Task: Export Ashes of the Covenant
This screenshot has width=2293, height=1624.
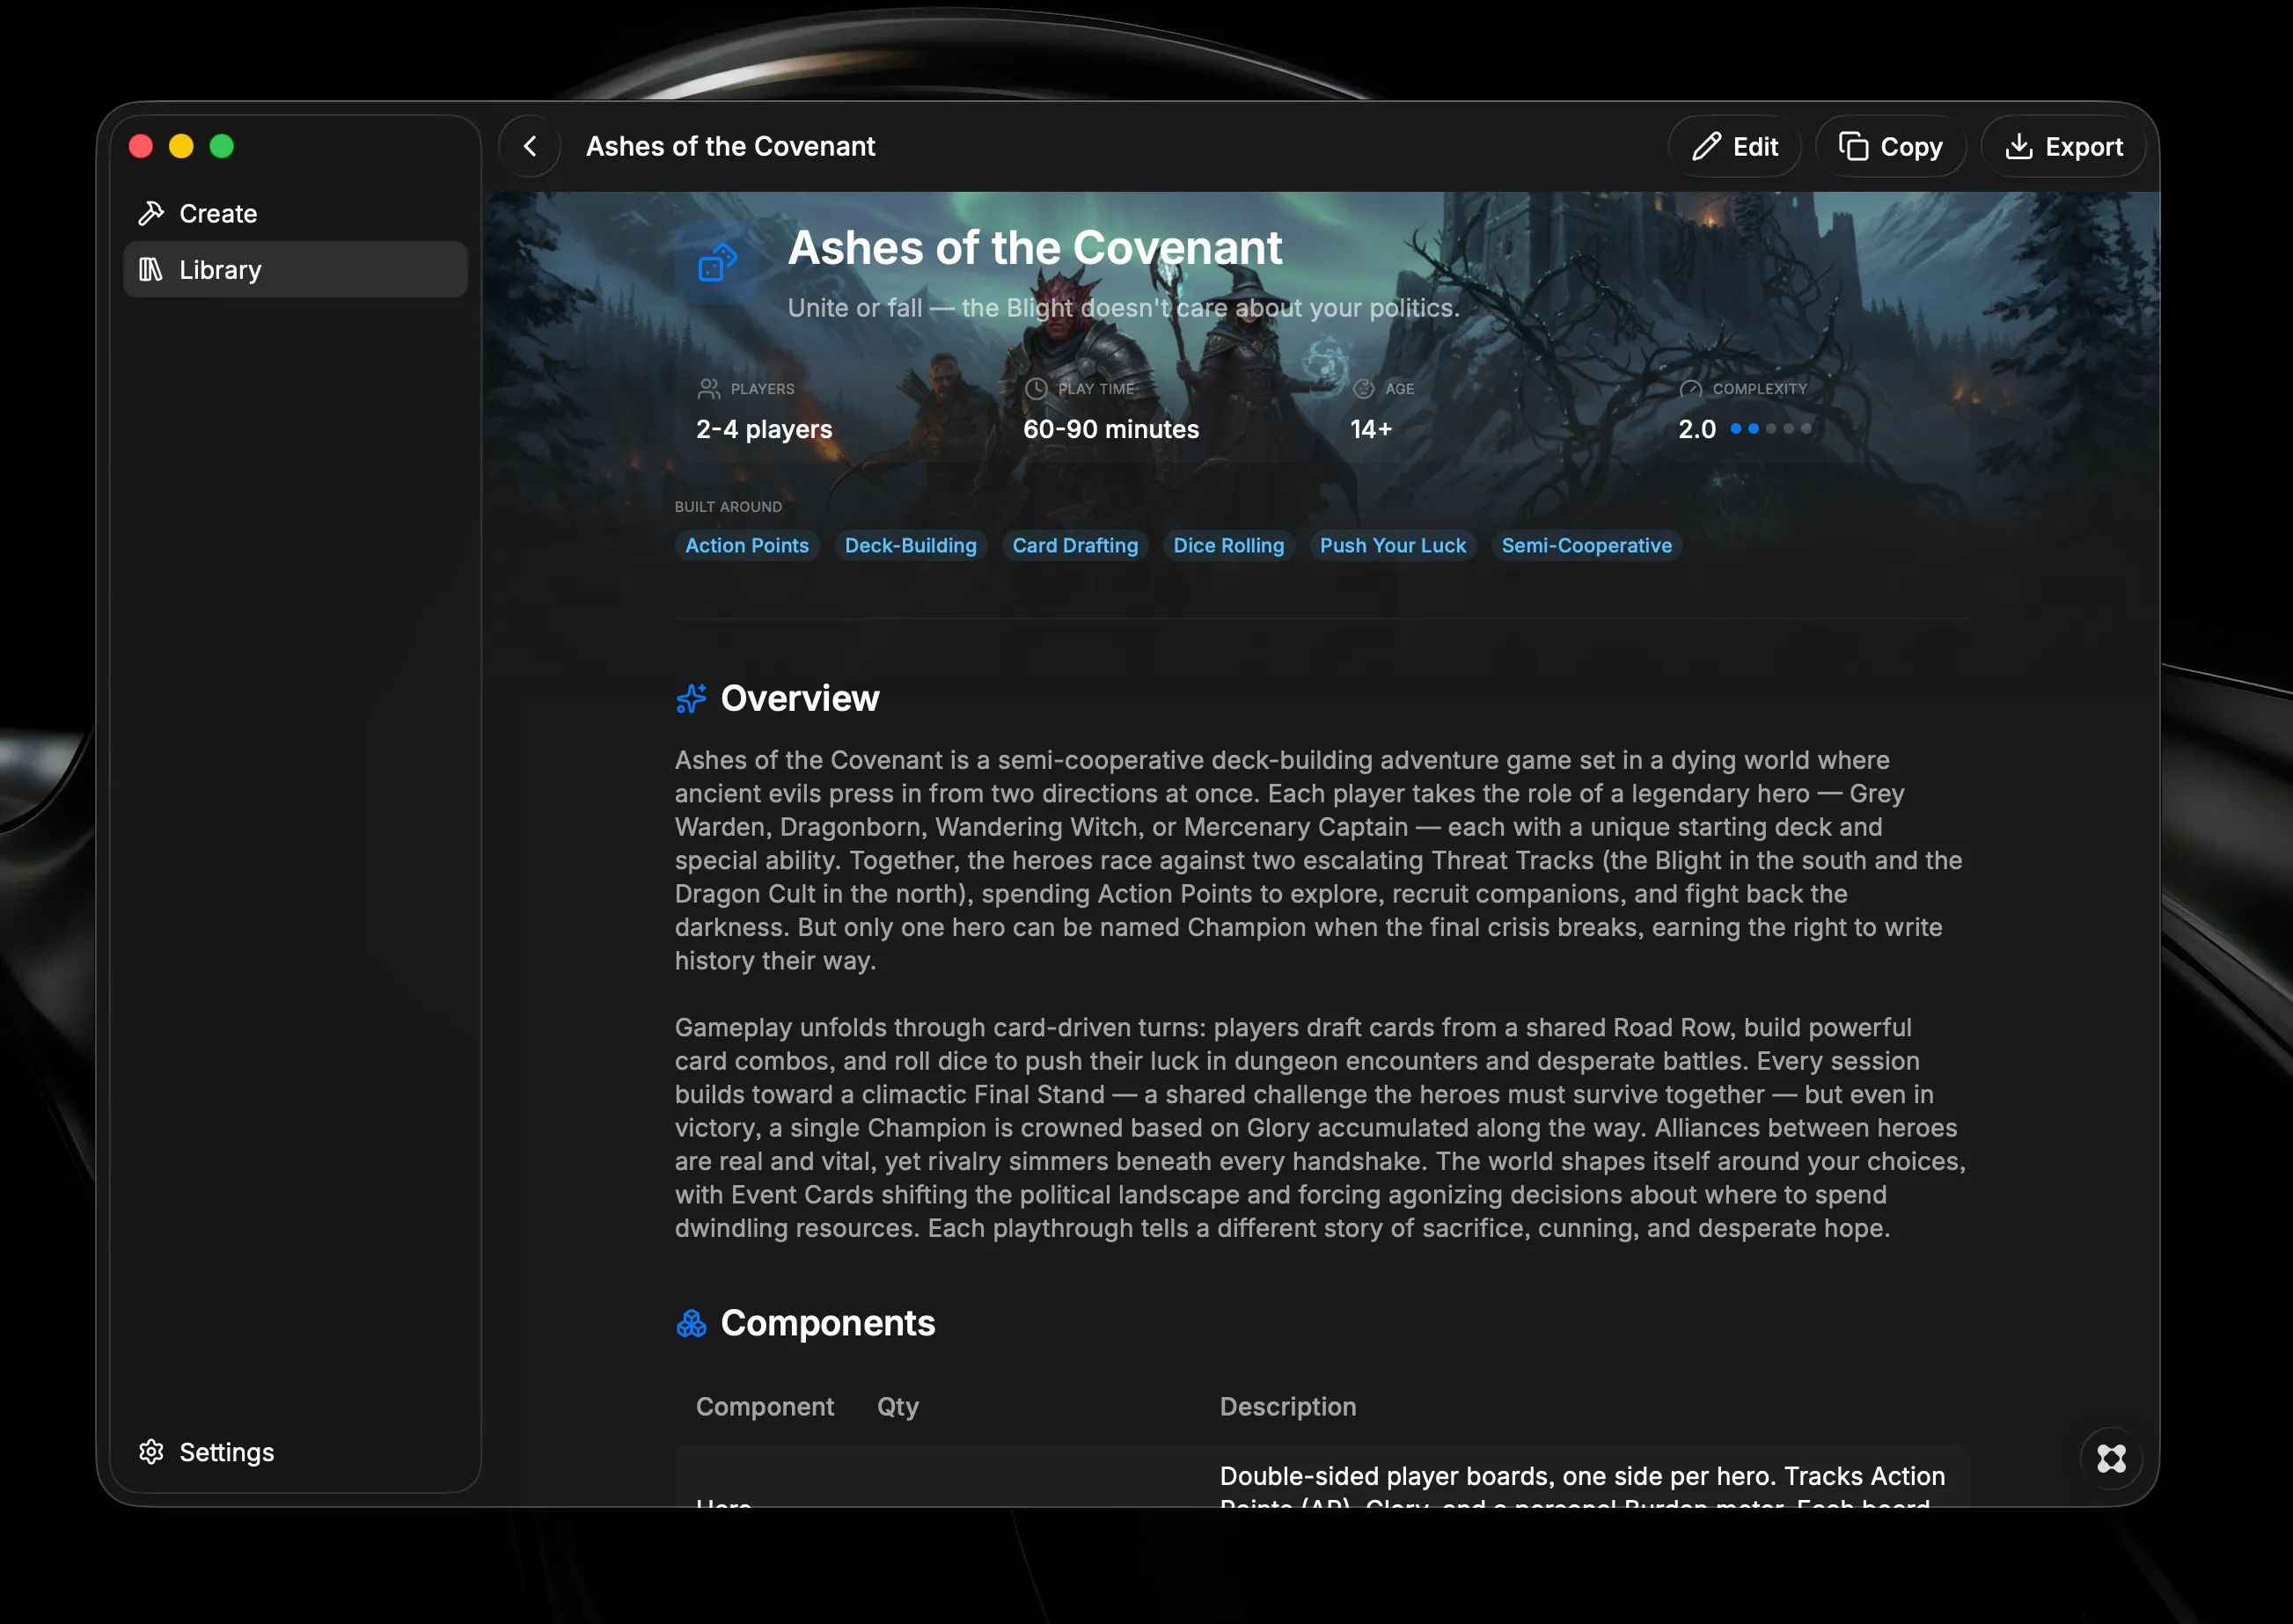Action: [2063, 147]
